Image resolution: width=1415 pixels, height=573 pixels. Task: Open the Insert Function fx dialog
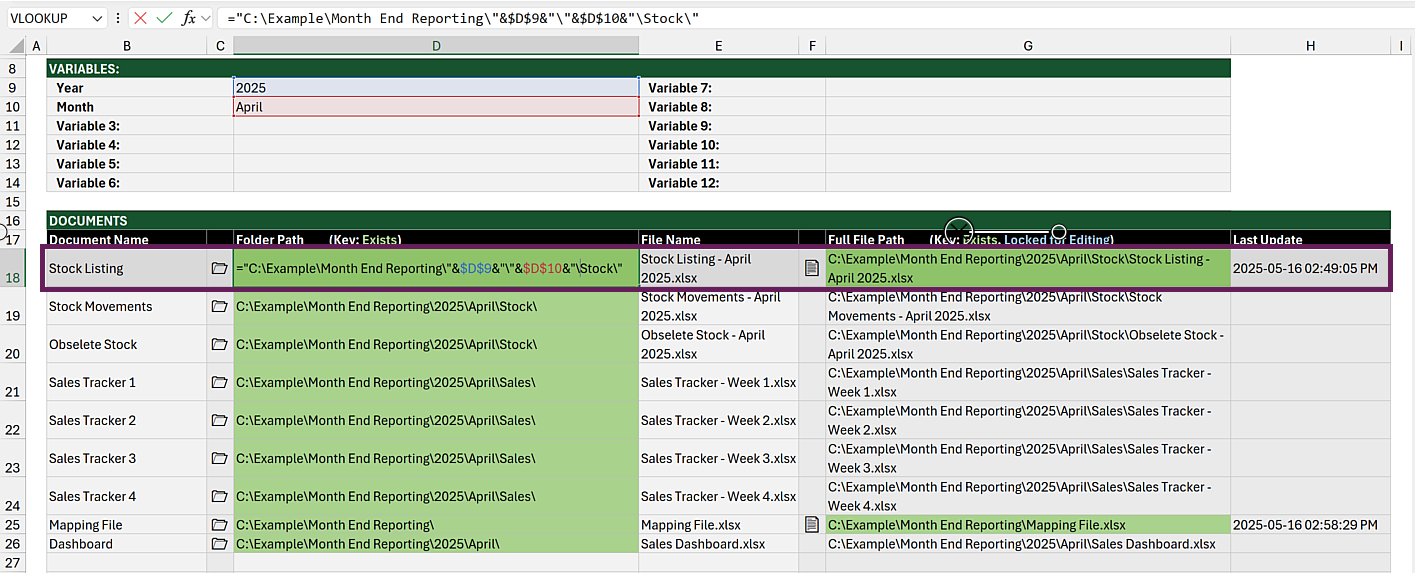point(188,18)
